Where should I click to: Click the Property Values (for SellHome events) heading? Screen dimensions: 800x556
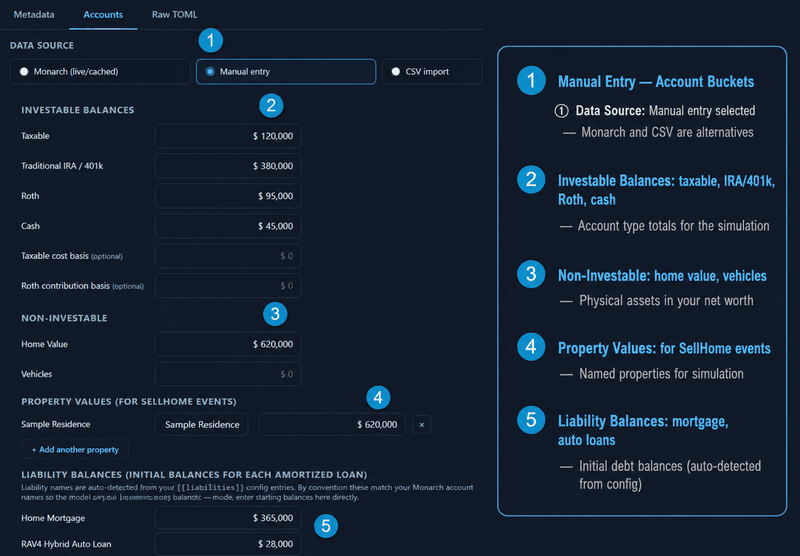tap(129, 401)
